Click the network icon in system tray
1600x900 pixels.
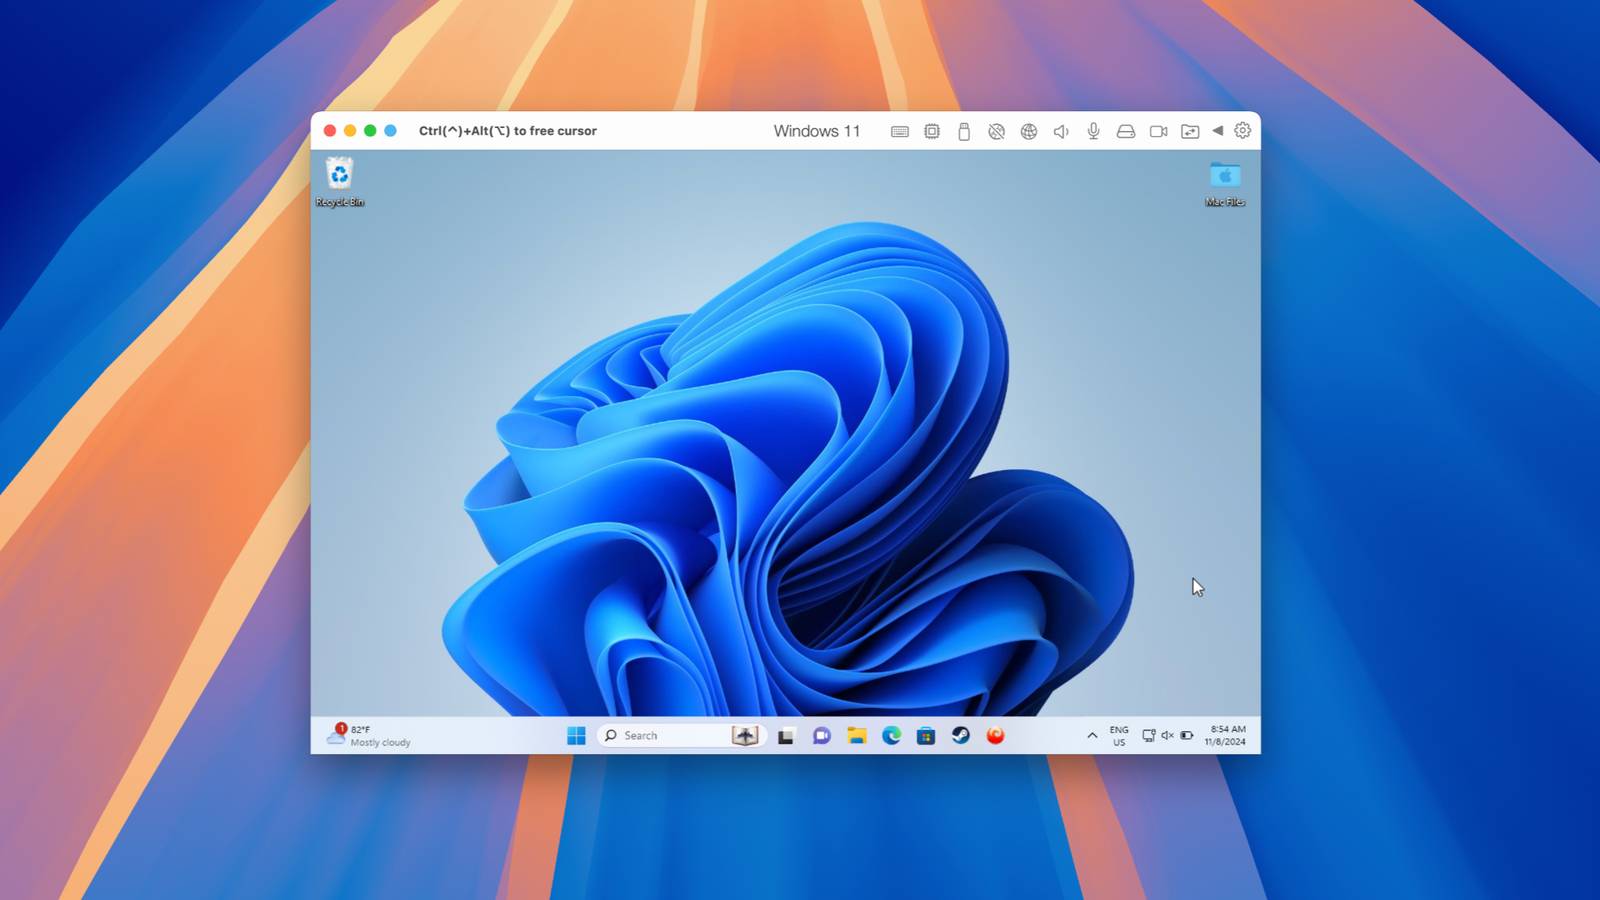[1149, 736]
